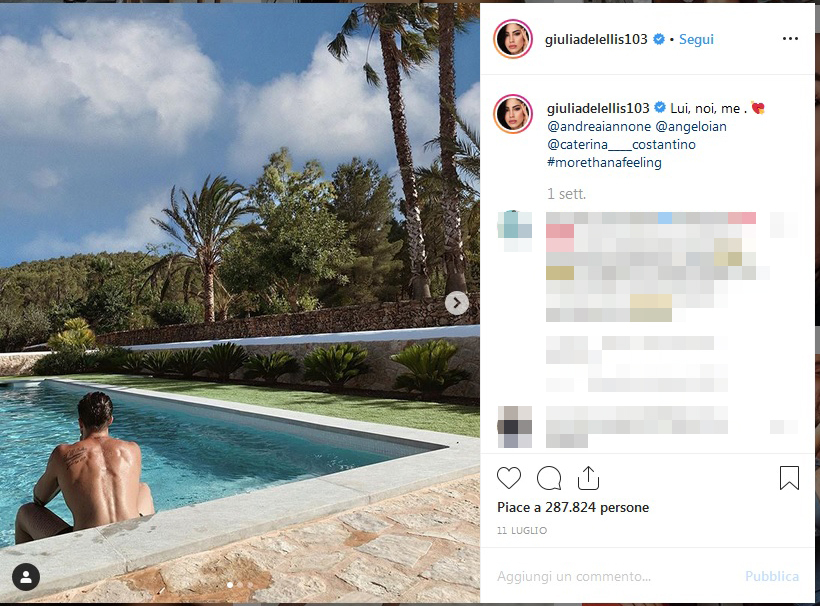
Task: Click the Aggiungi un commento field
Action: [x=617, y=576]
